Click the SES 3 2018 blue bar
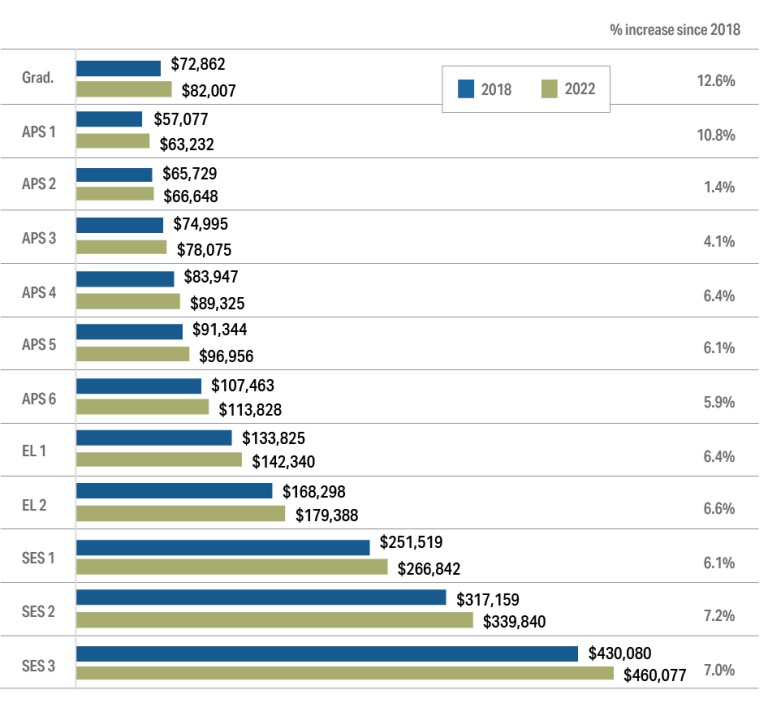 pos(327,654)
